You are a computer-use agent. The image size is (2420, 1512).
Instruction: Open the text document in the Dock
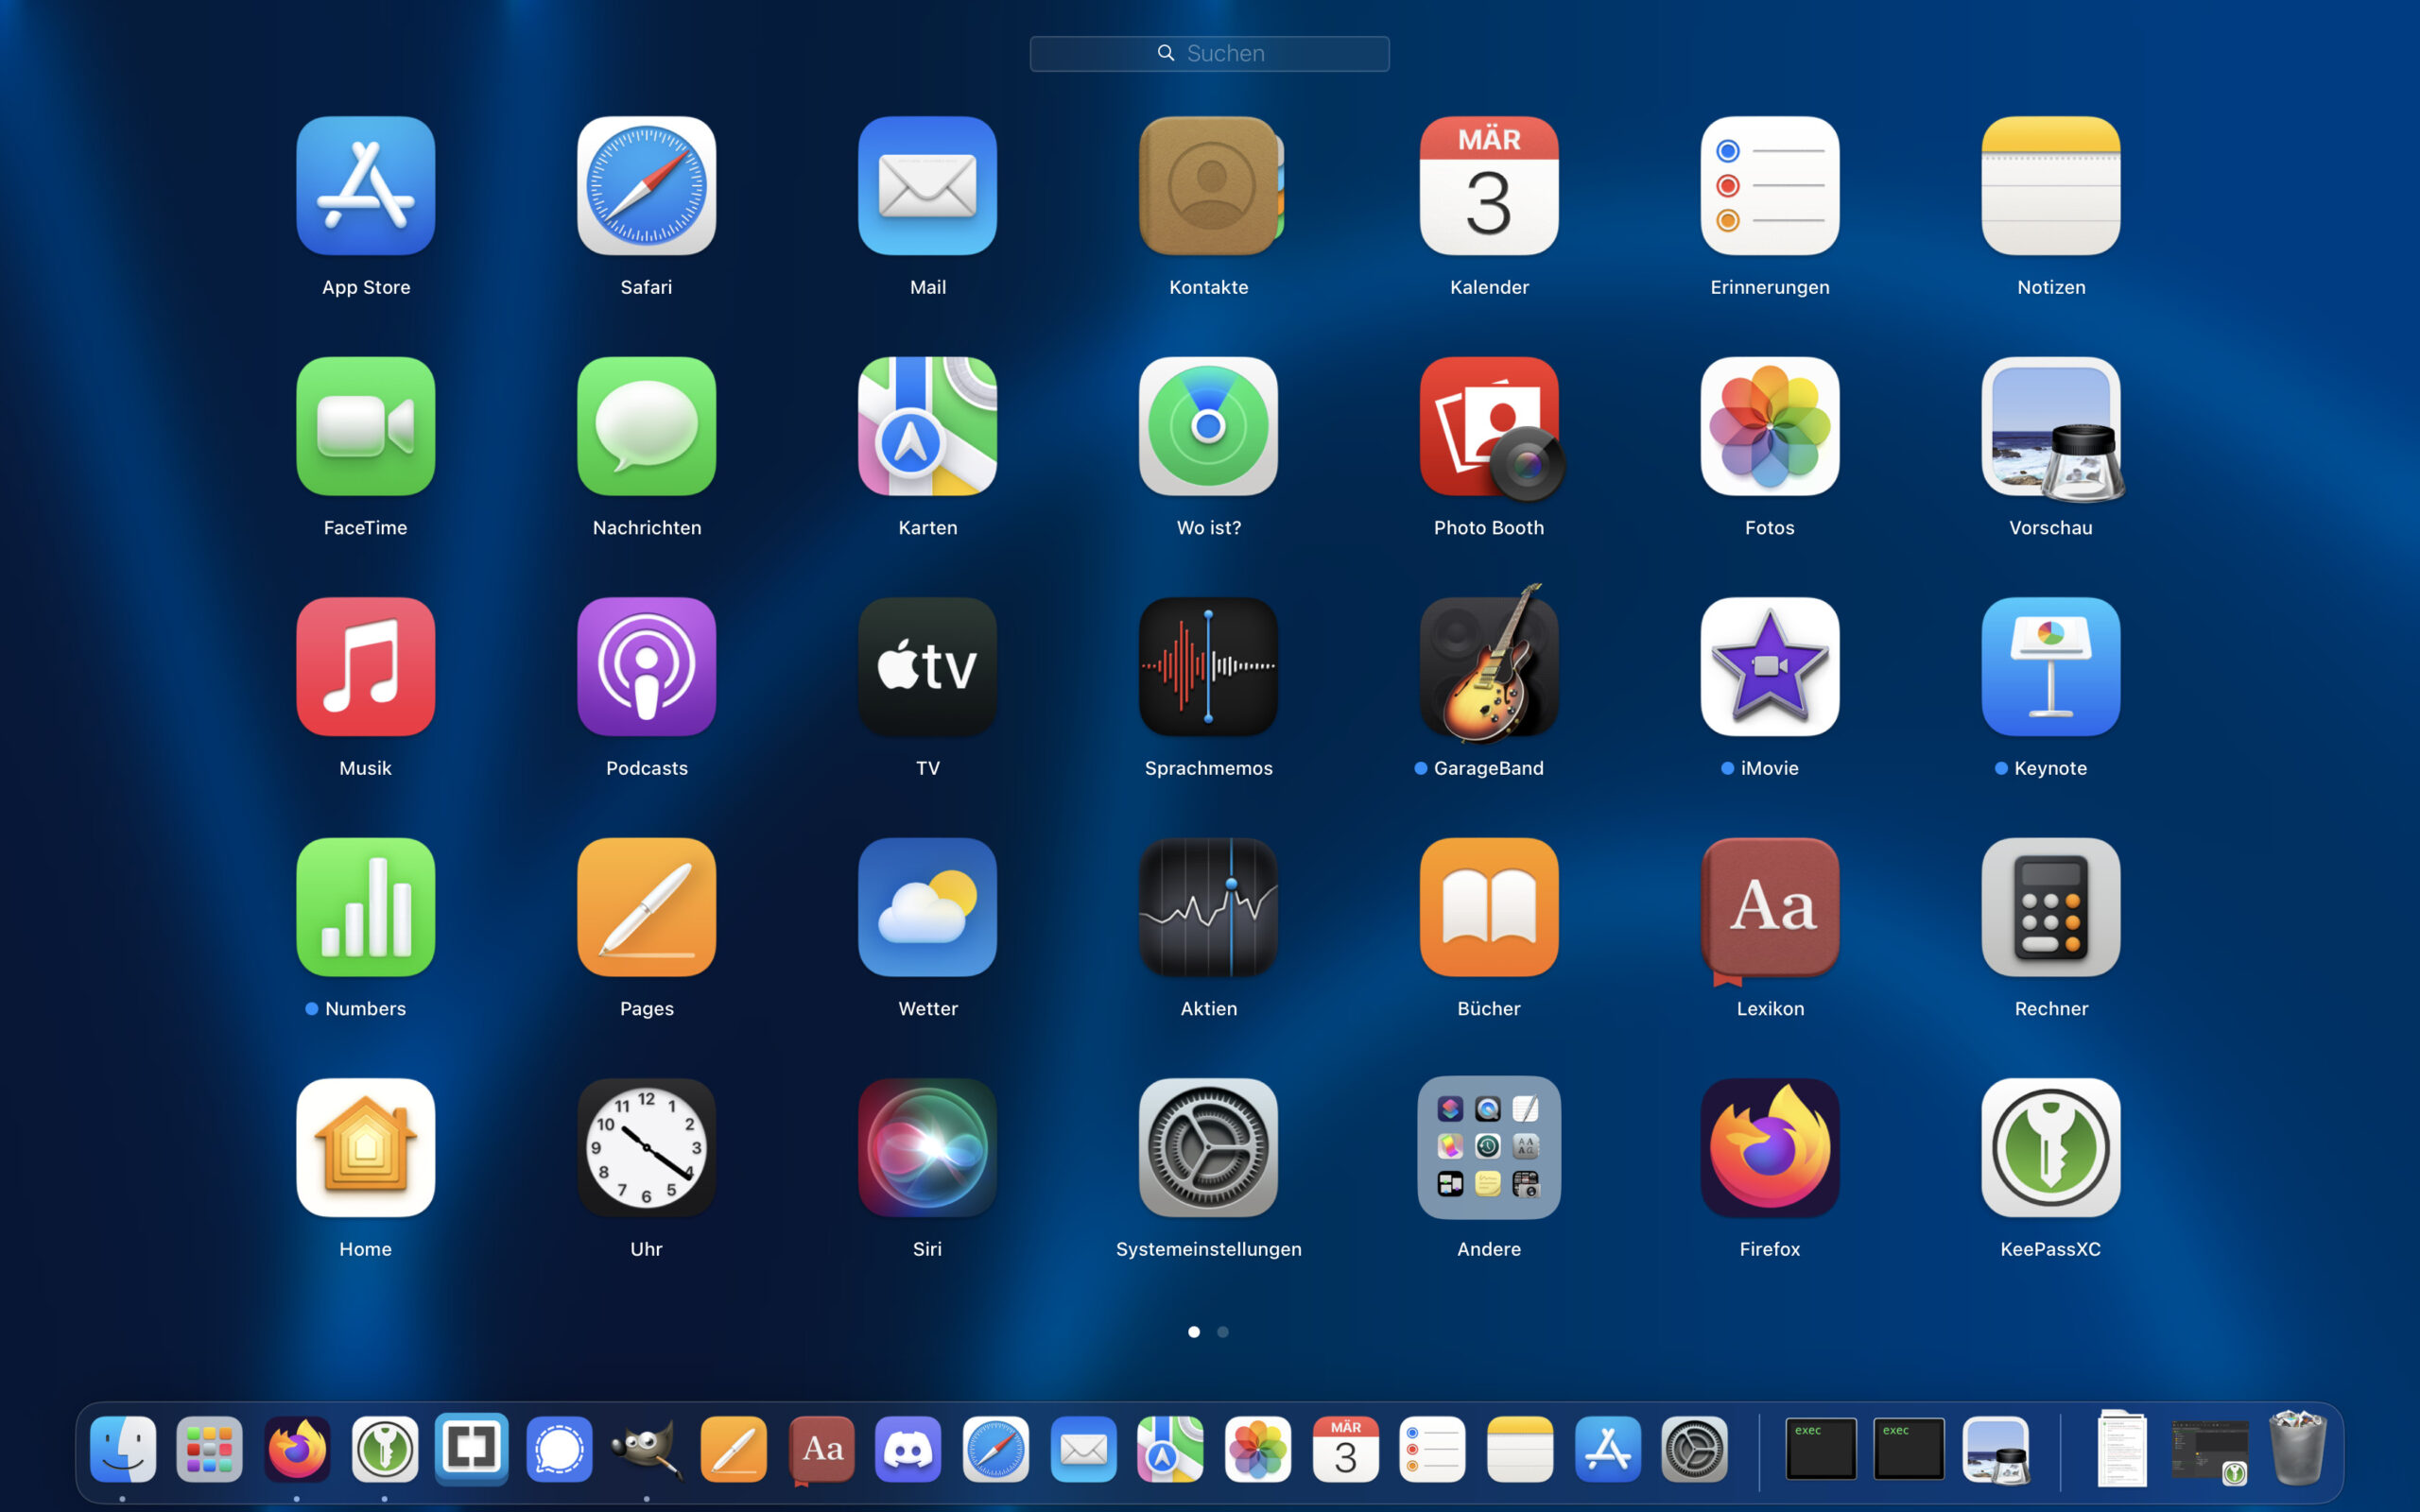[x=2122, y=1448]
